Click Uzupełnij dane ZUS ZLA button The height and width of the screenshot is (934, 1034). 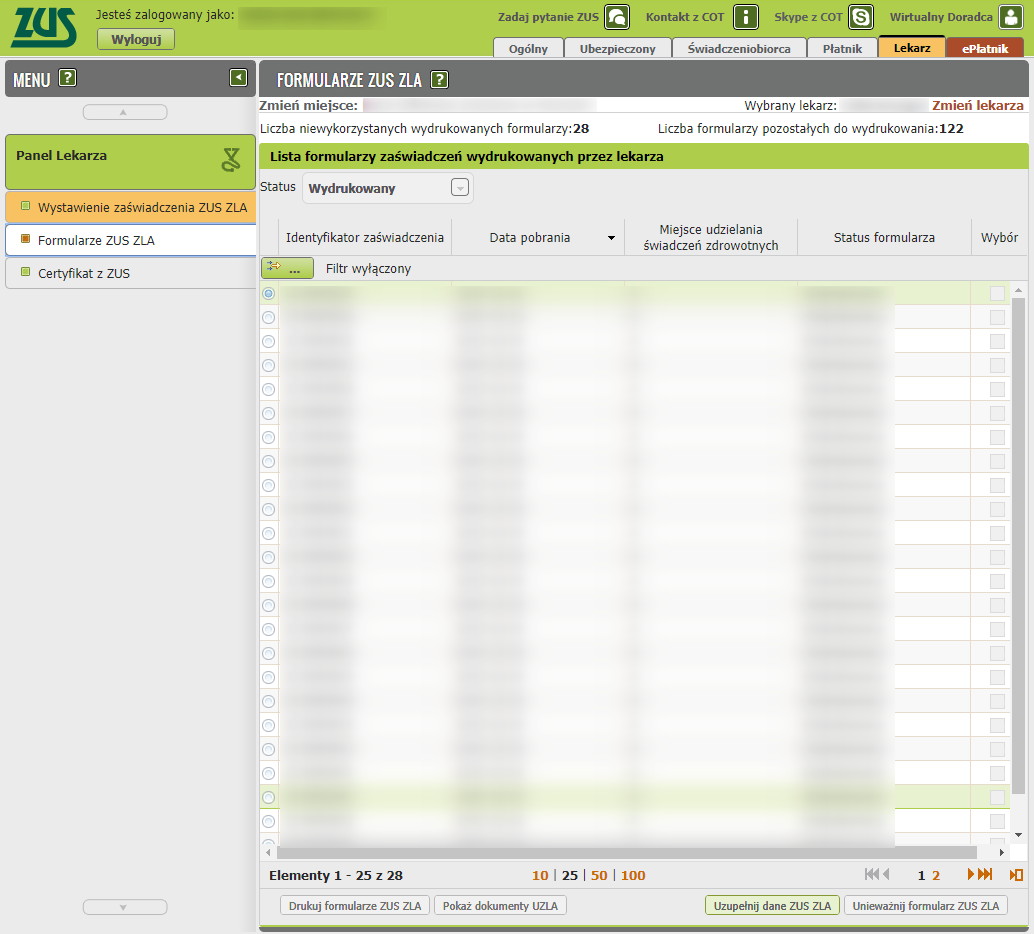pos(772,906)
